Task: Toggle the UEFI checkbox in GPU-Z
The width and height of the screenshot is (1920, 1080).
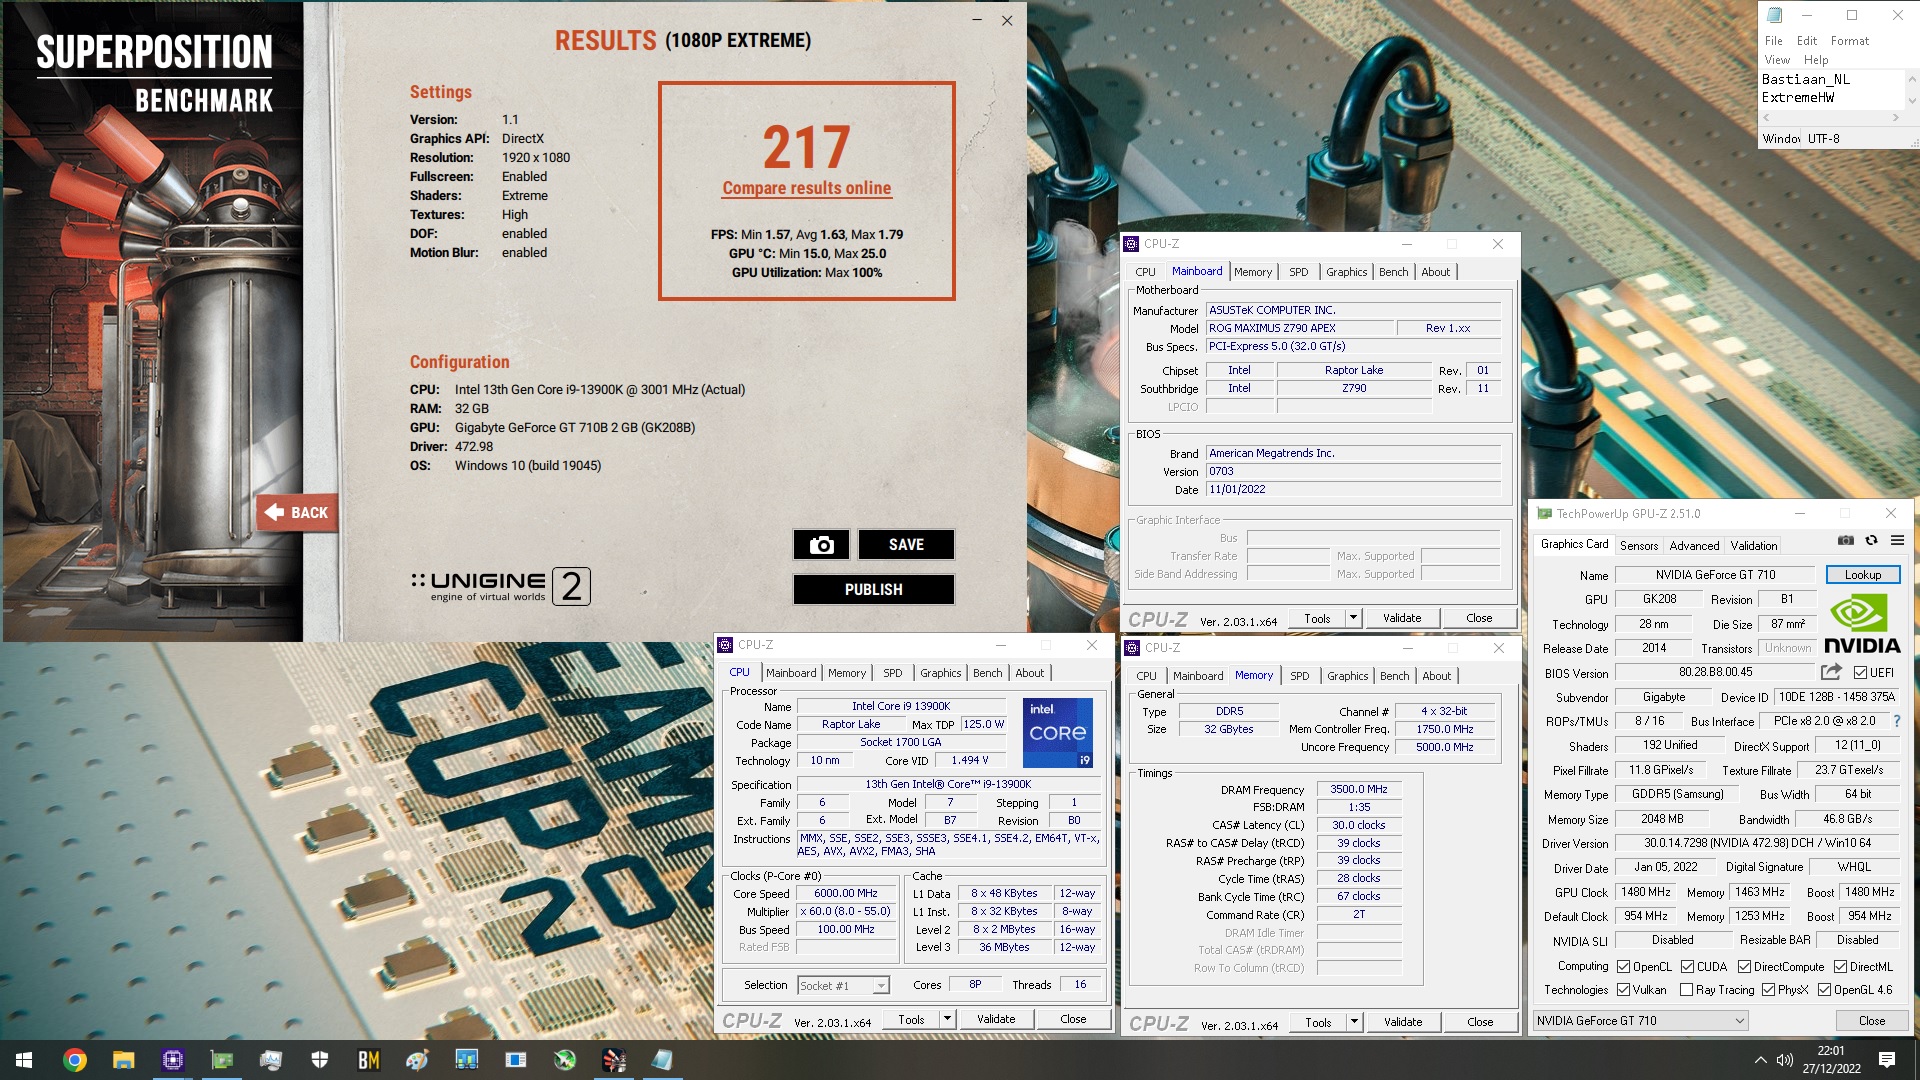Action: pyautogui.click(x=1860, y=673)
